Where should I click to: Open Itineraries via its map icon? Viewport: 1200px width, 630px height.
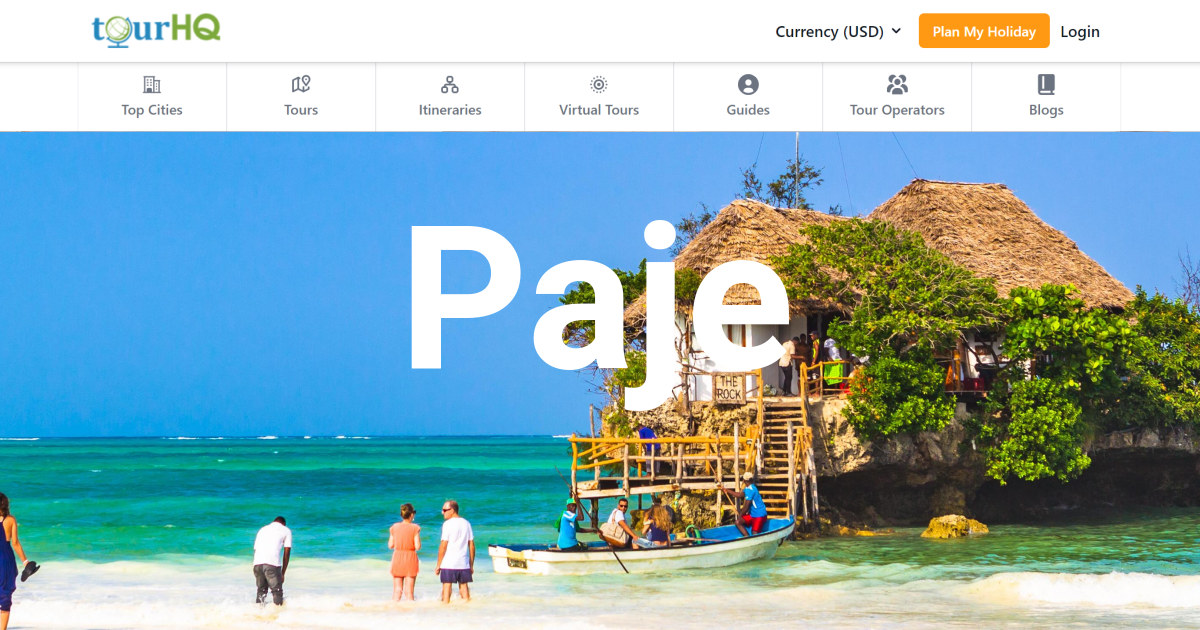[x=449, y=84]
